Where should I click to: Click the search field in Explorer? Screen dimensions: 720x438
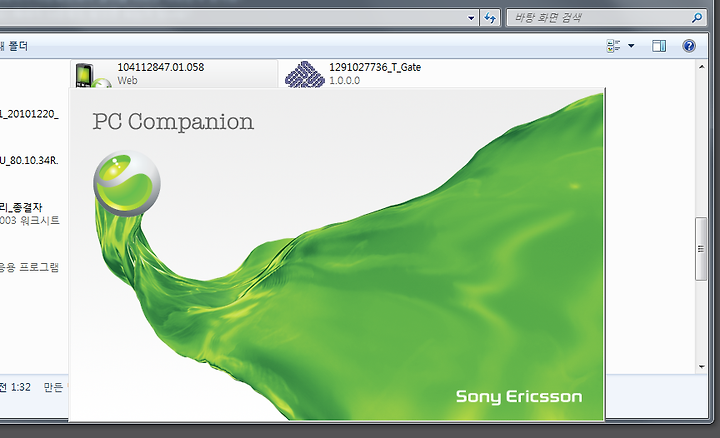click(606, 18)
